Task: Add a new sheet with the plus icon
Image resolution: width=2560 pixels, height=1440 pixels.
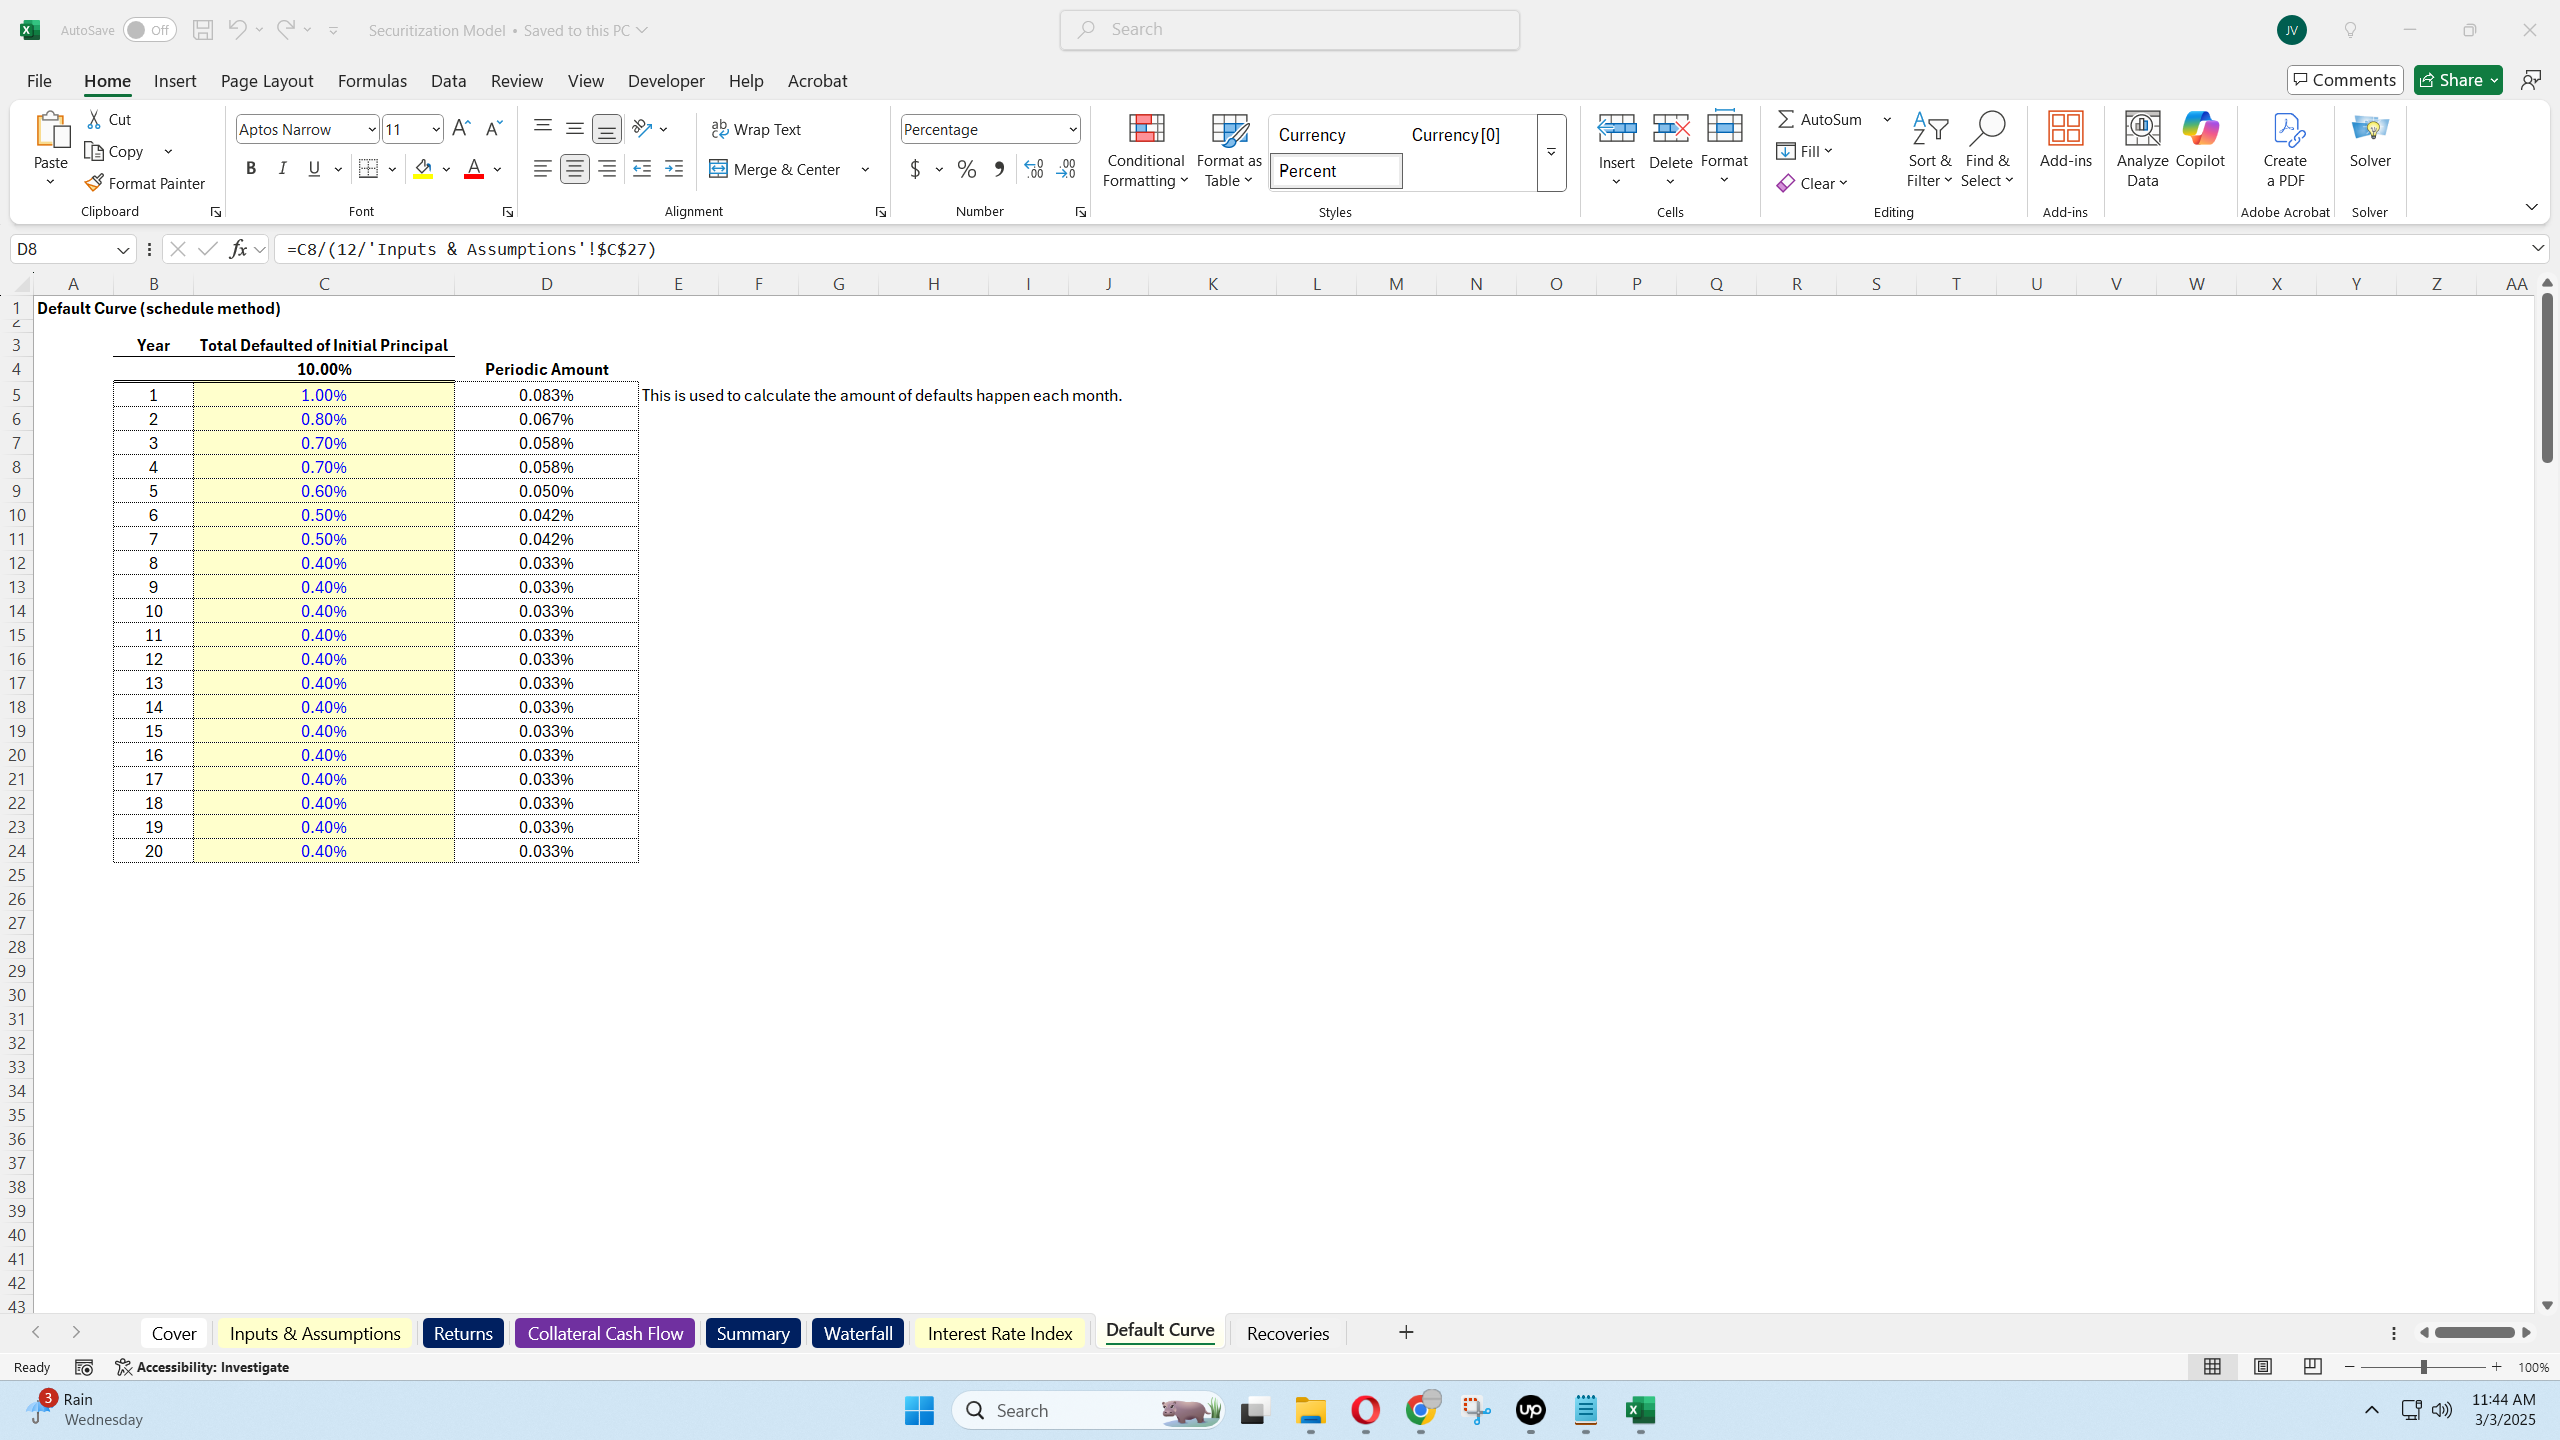Action: (1406, 1332)
